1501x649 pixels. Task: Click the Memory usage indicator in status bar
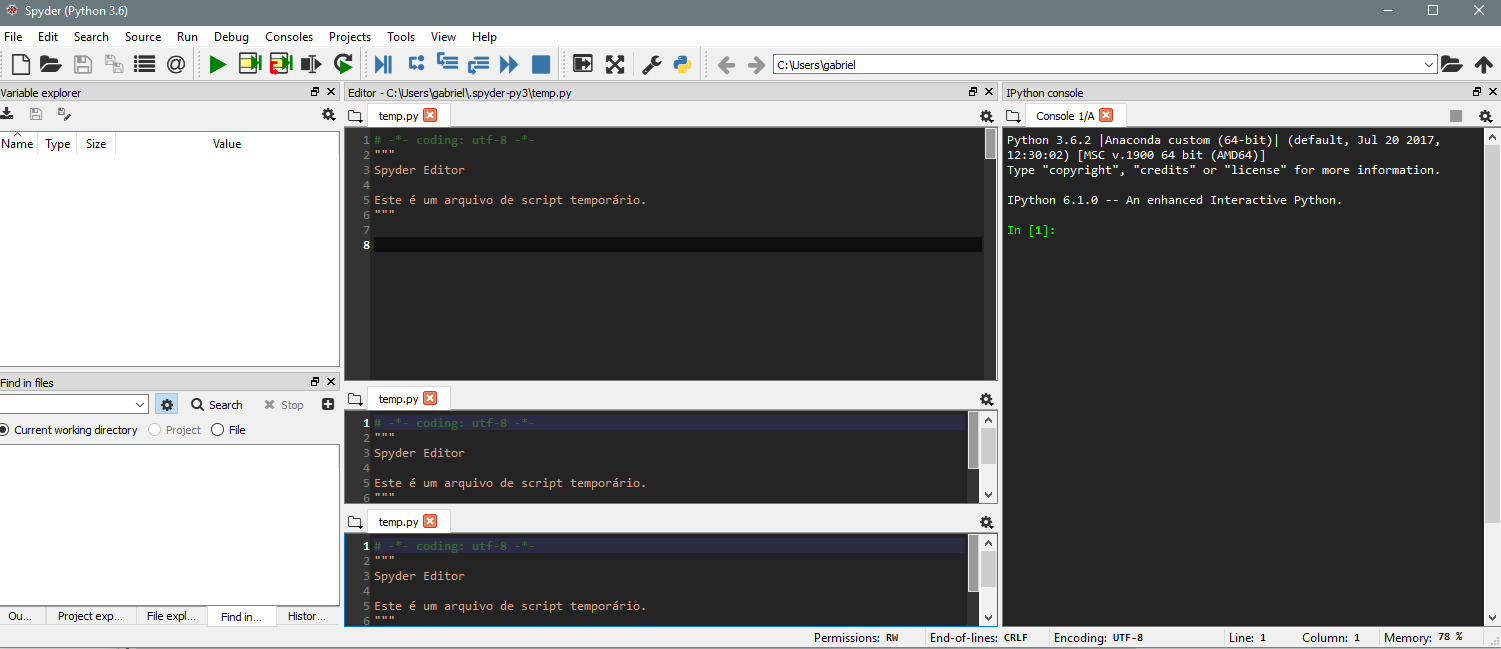(x=1424, y=637)
